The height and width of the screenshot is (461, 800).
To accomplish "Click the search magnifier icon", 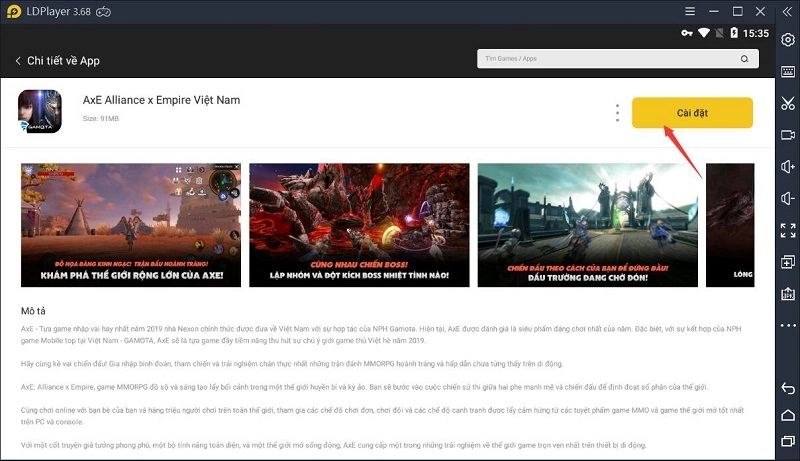I will pyautogui.click(x=744, y=59).
